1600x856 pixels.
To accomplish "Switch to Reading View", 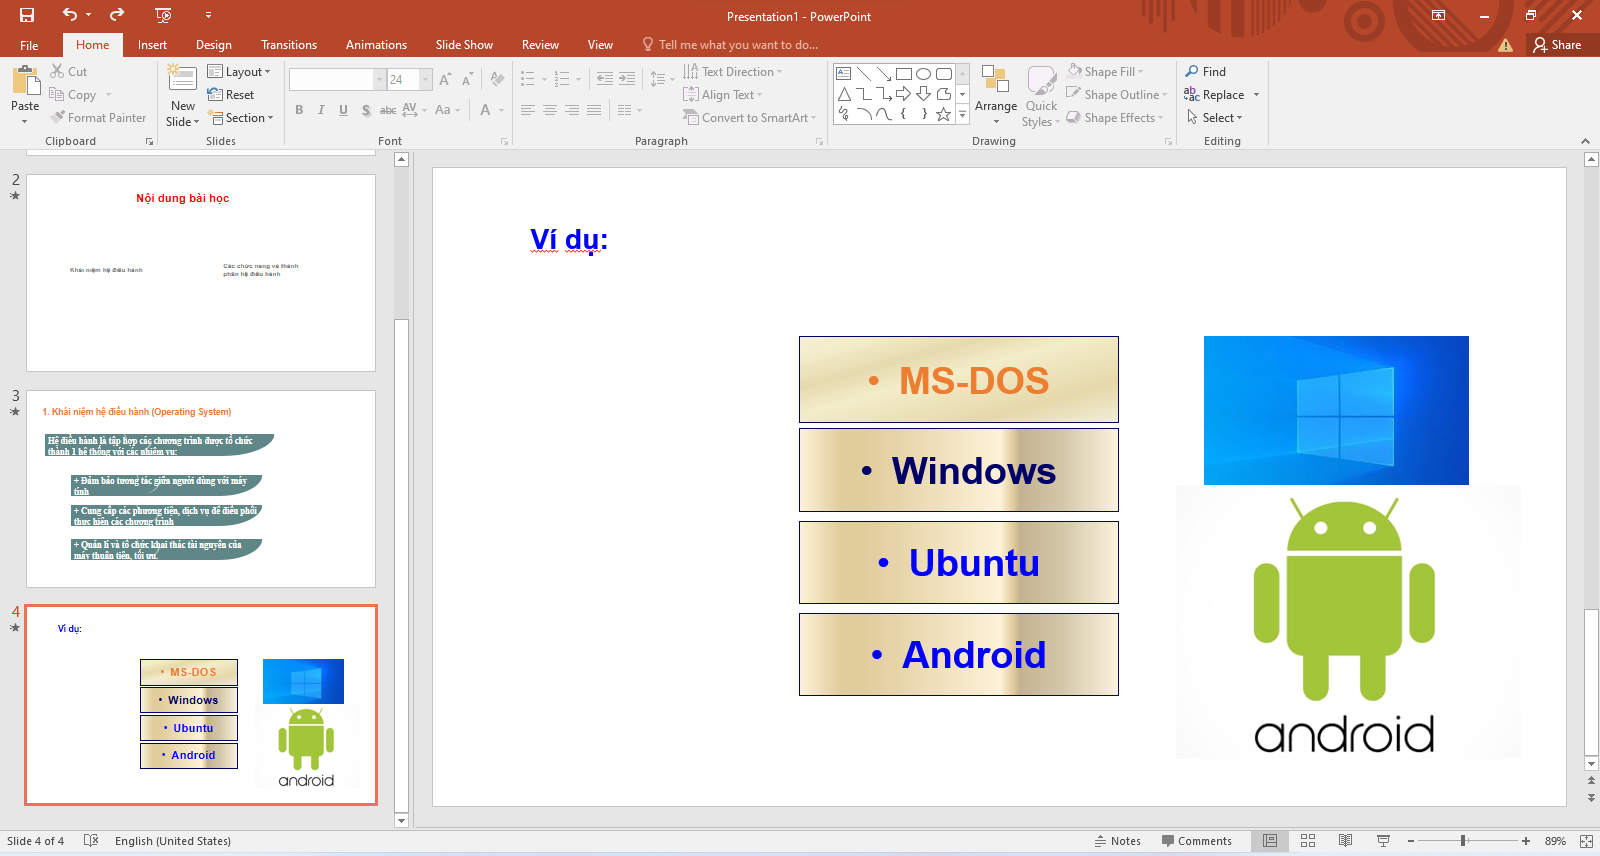I will pos(1345,841).
